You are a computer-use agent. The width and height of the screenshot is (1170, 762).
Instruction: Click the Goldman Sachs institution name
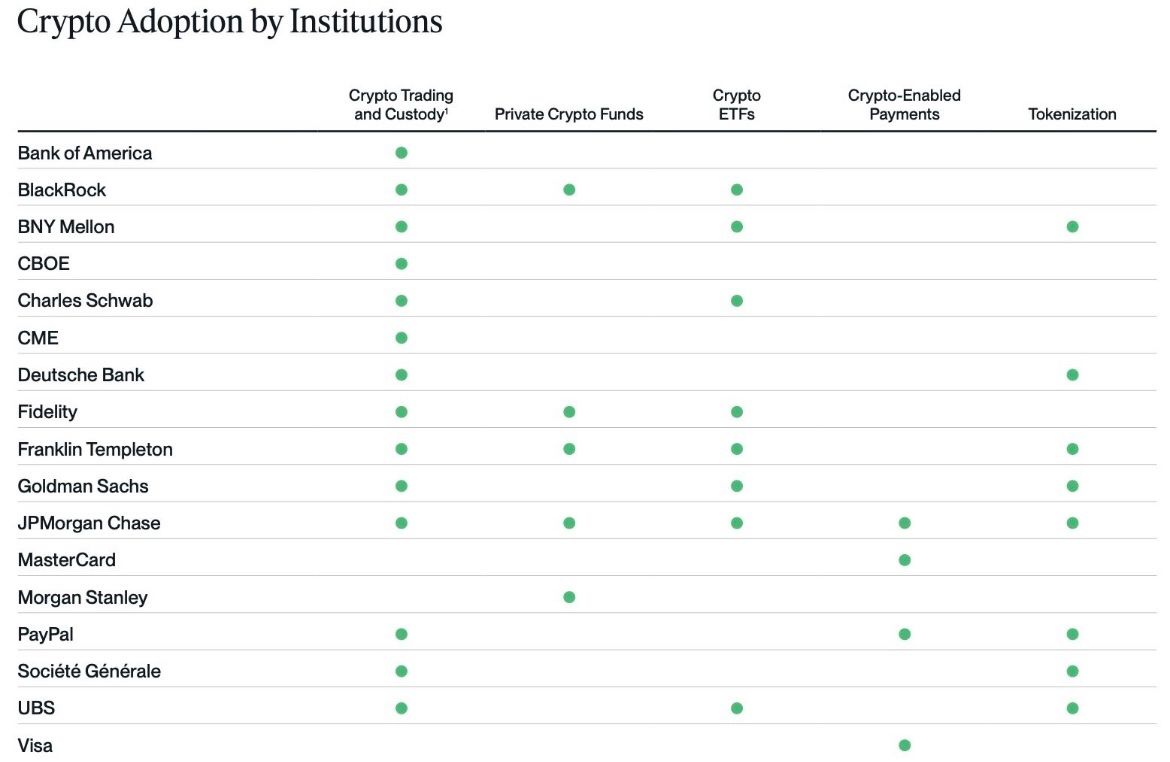click(x=83, y=486)
